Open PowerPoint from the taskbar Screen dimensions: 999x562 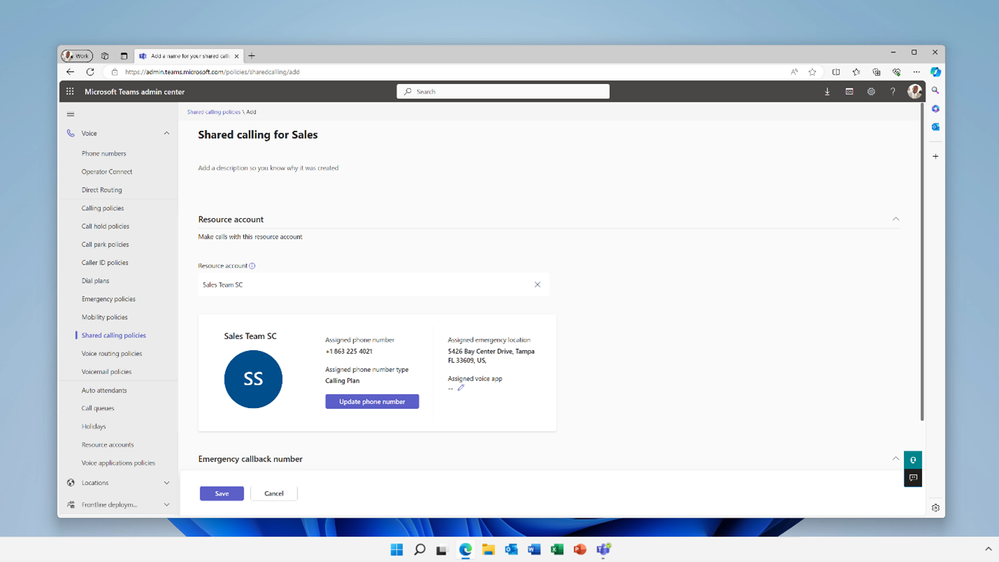pyautogui.click(x=580, y=549)
